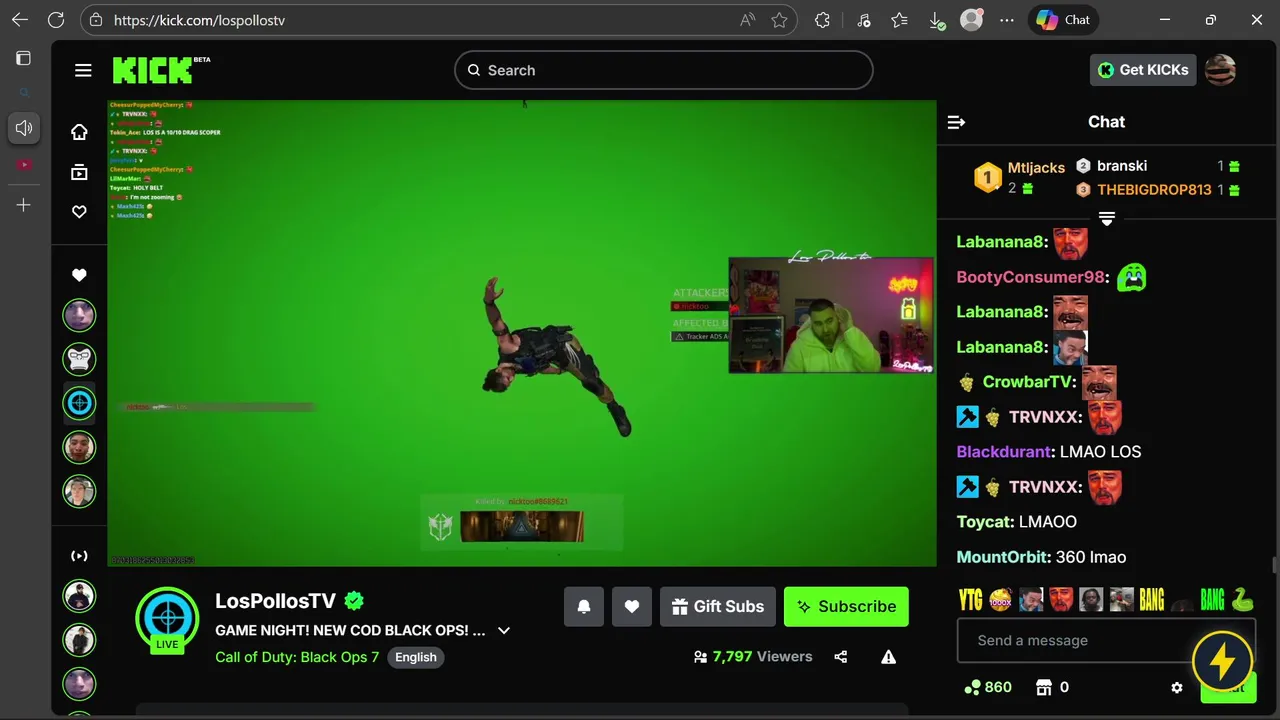Open chat settings gear icon
This screenshot has height=720, width=1280.
tap(1177, 688)
